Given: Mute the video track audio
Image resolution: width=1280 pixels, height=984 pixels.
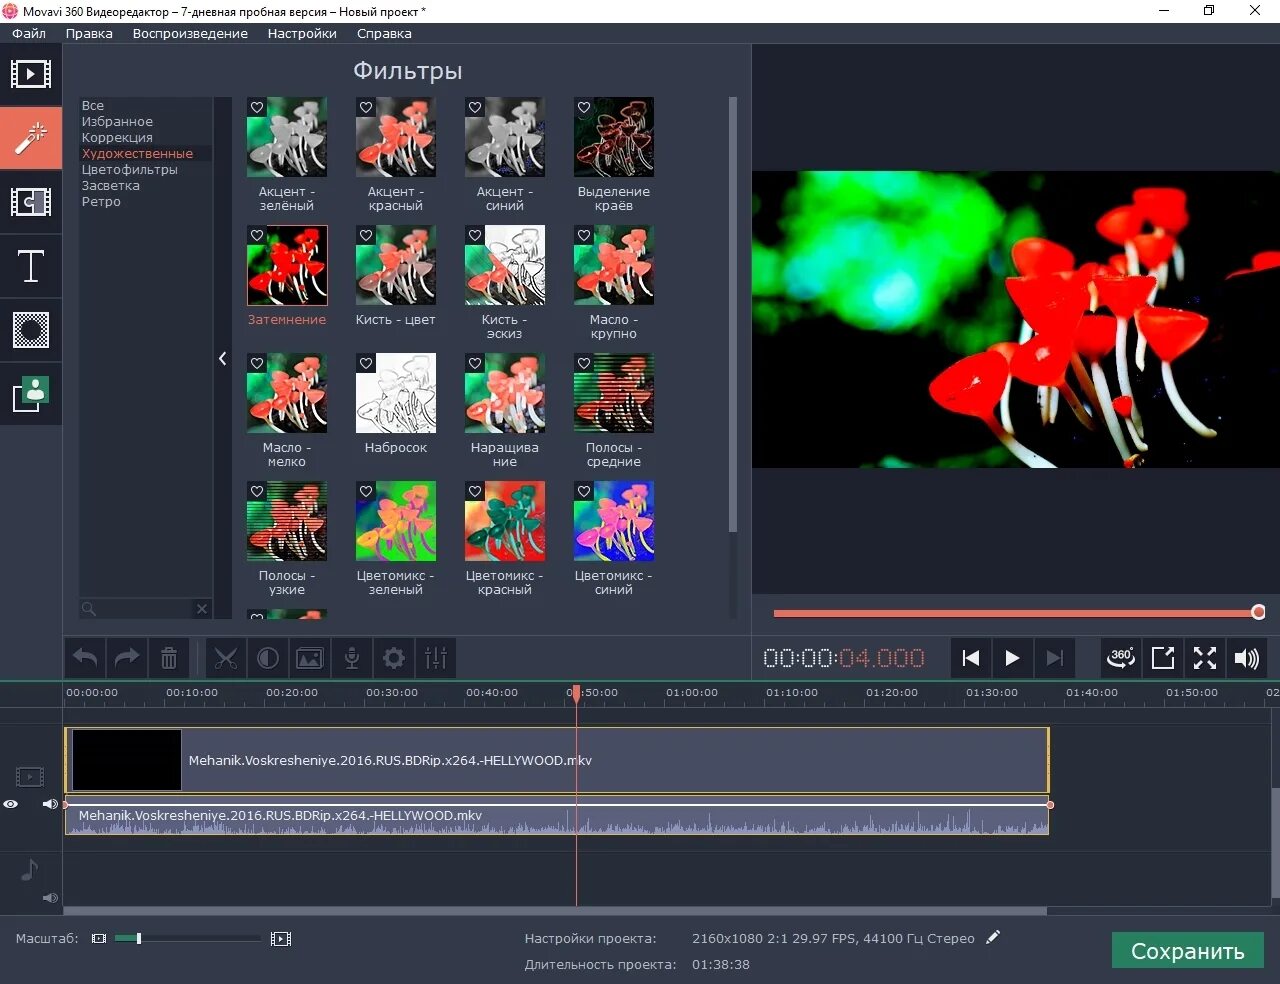Looking at the screenshot, I should 49,804.
